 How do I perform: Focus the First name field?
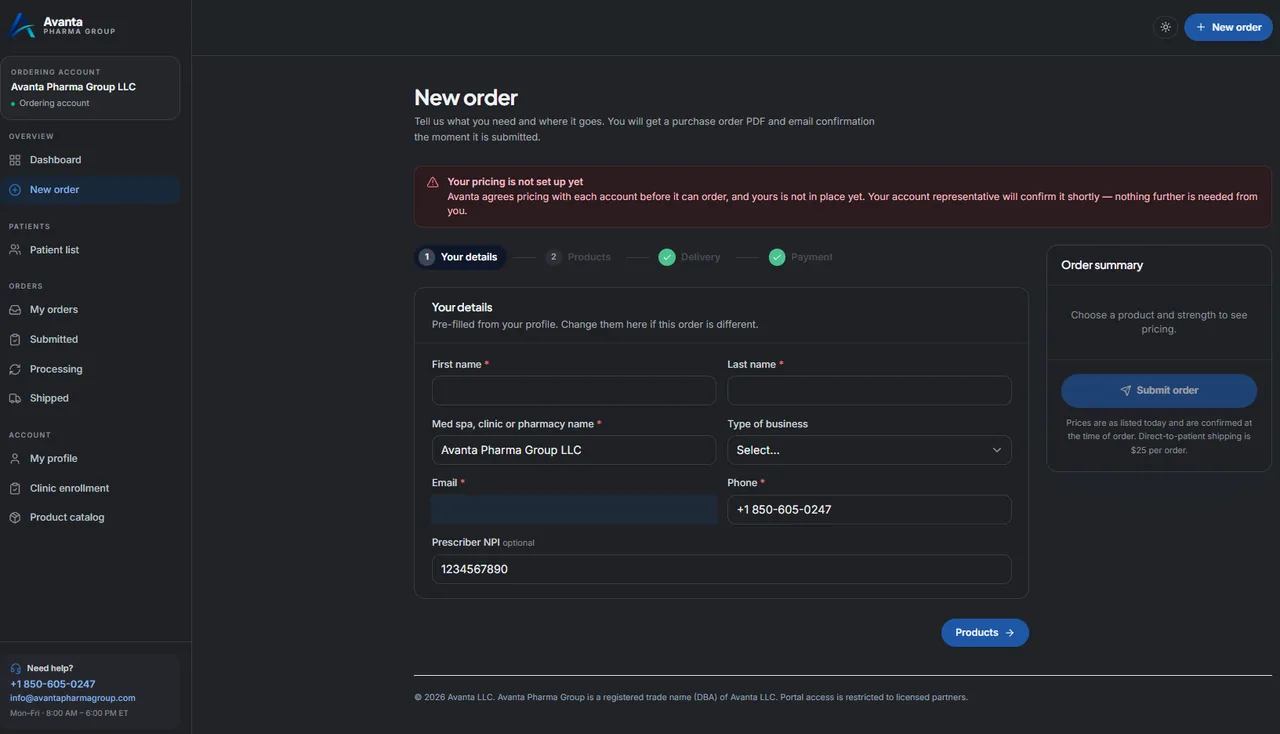tap(574, 391)
